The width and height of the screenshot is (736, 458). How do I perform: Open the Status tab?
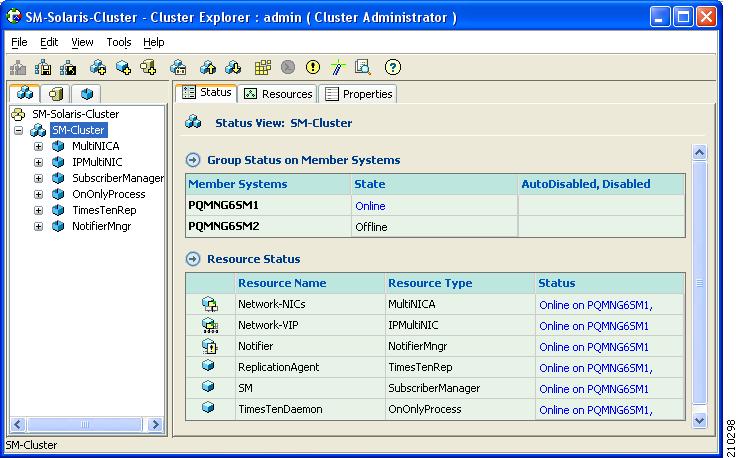pyautogui.click(x=207, y=92)
